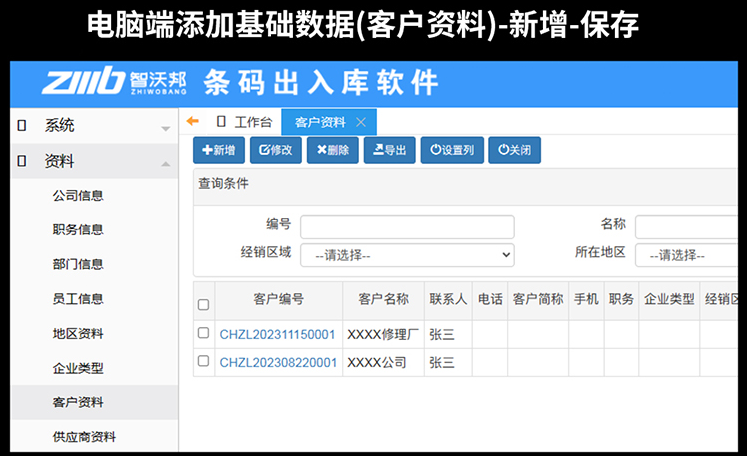Screen dimensions: 747x456
Task: Open 员工信息 in the sidebar
Action: [78, 299]
